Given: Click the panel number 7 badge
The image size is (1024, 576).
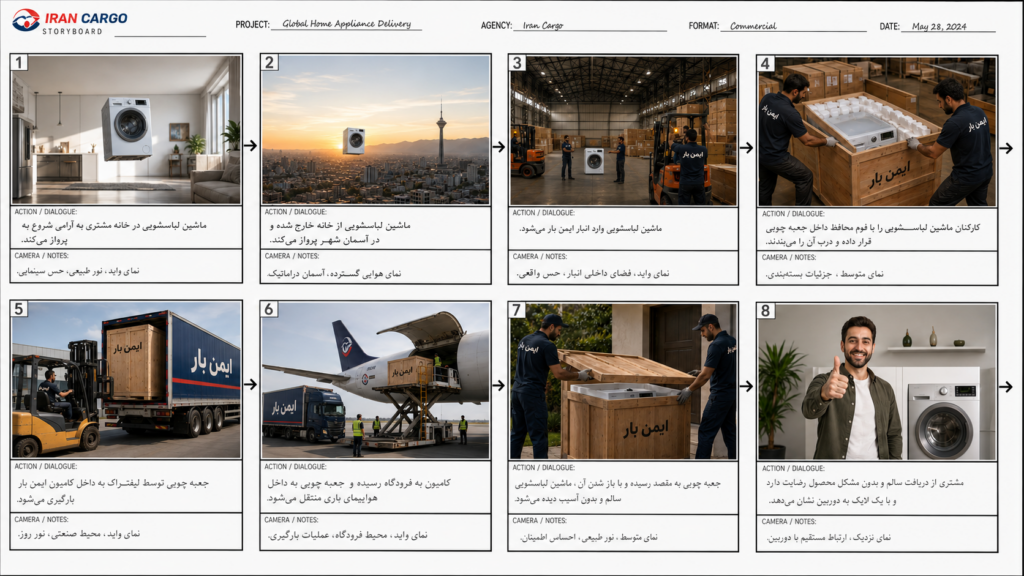Looking at the screenshot, I should pos(517,310).
